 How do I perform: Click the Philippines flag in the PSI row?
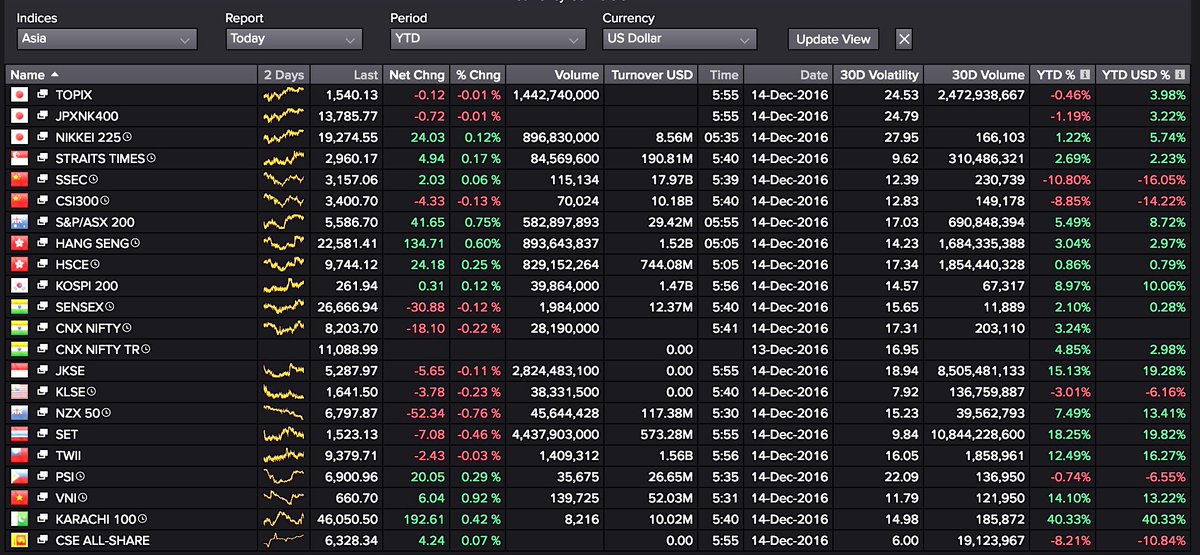pyautogui.click(x=17, y=477)
